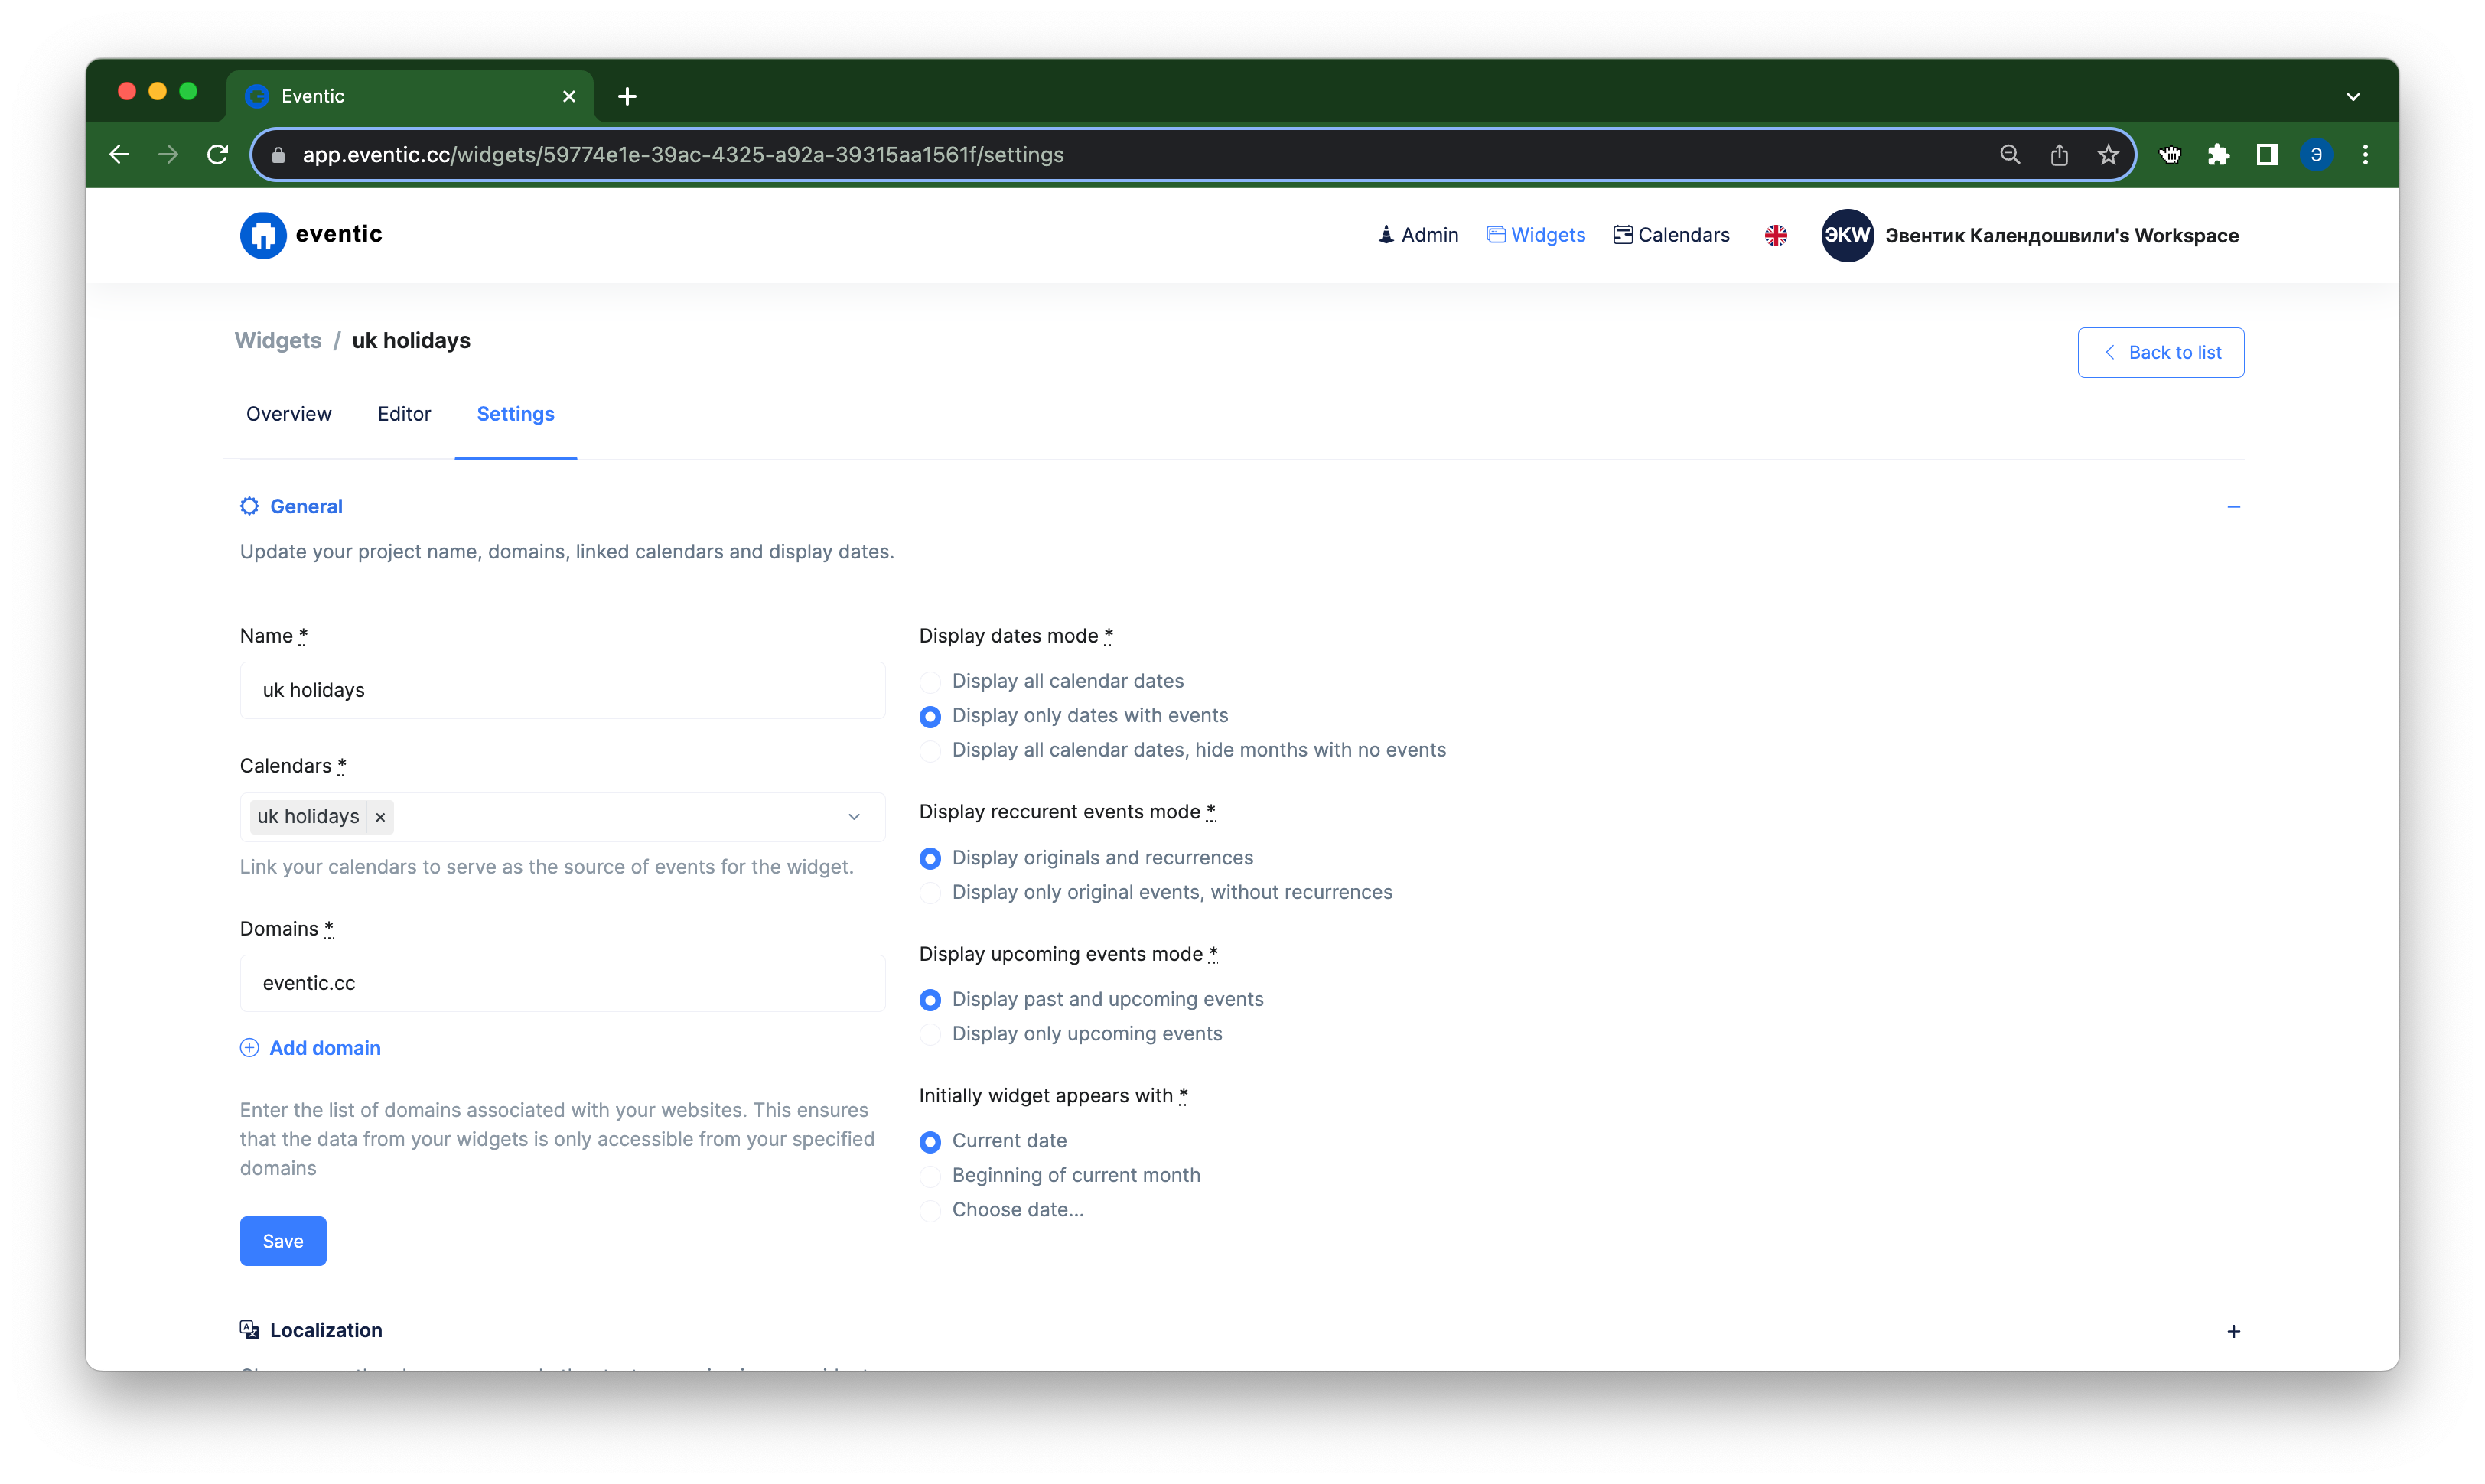Select Display only upcoming events
The width and height of the screenshot is (2485, 1484).
930,1035
